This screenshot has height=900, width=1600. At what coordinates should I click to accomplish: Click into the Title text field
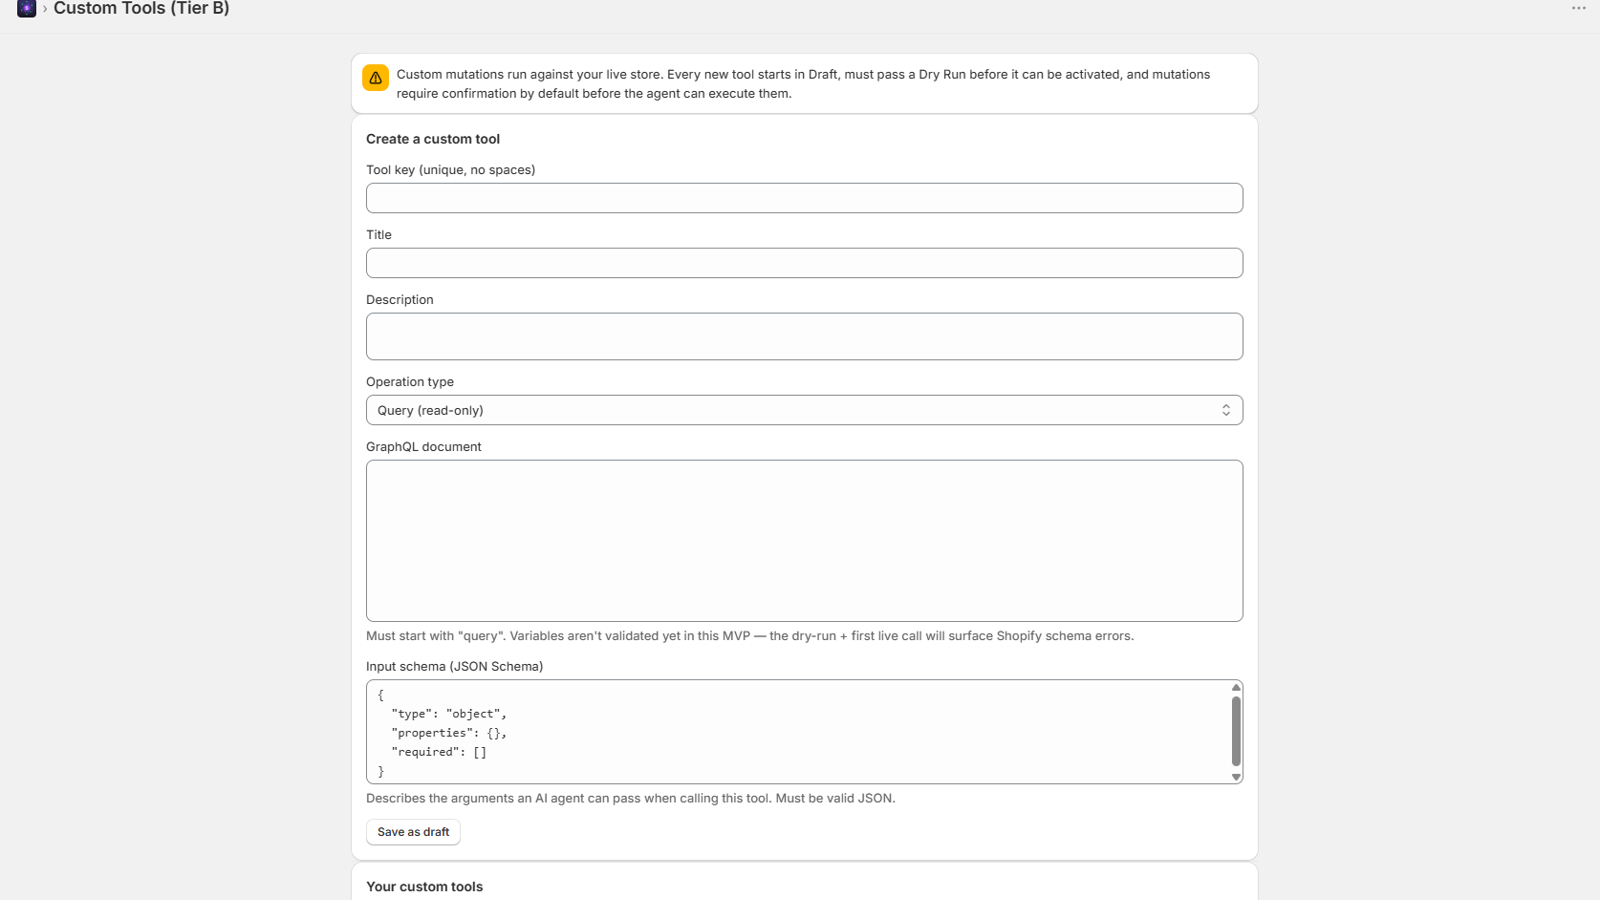tap(804, 263)
